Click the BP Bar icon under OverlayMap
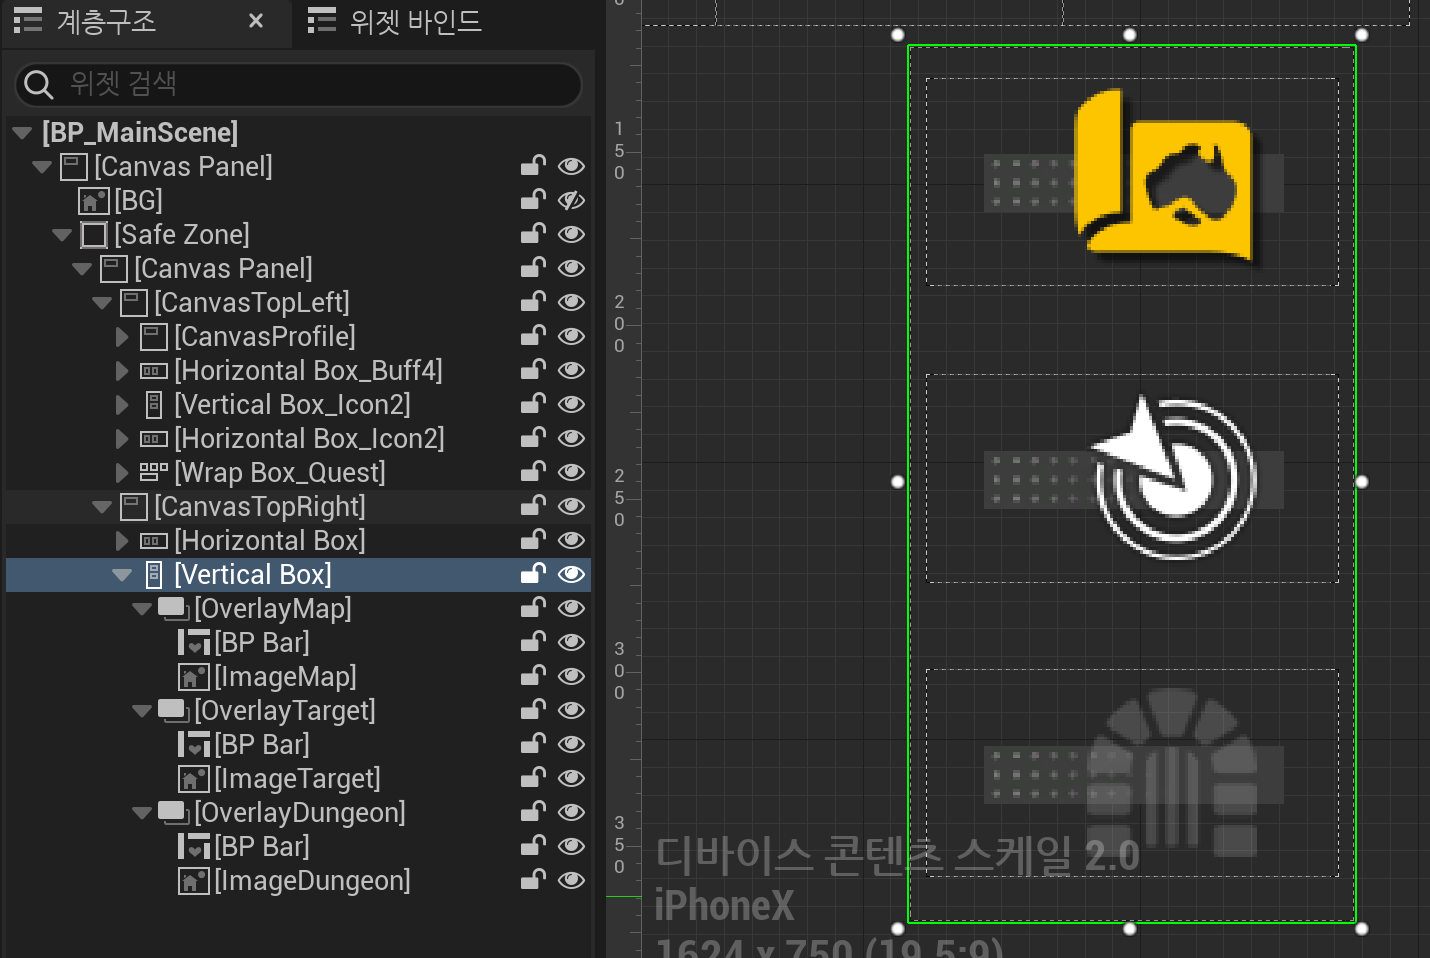1430x958 pixels. point(194,643)
